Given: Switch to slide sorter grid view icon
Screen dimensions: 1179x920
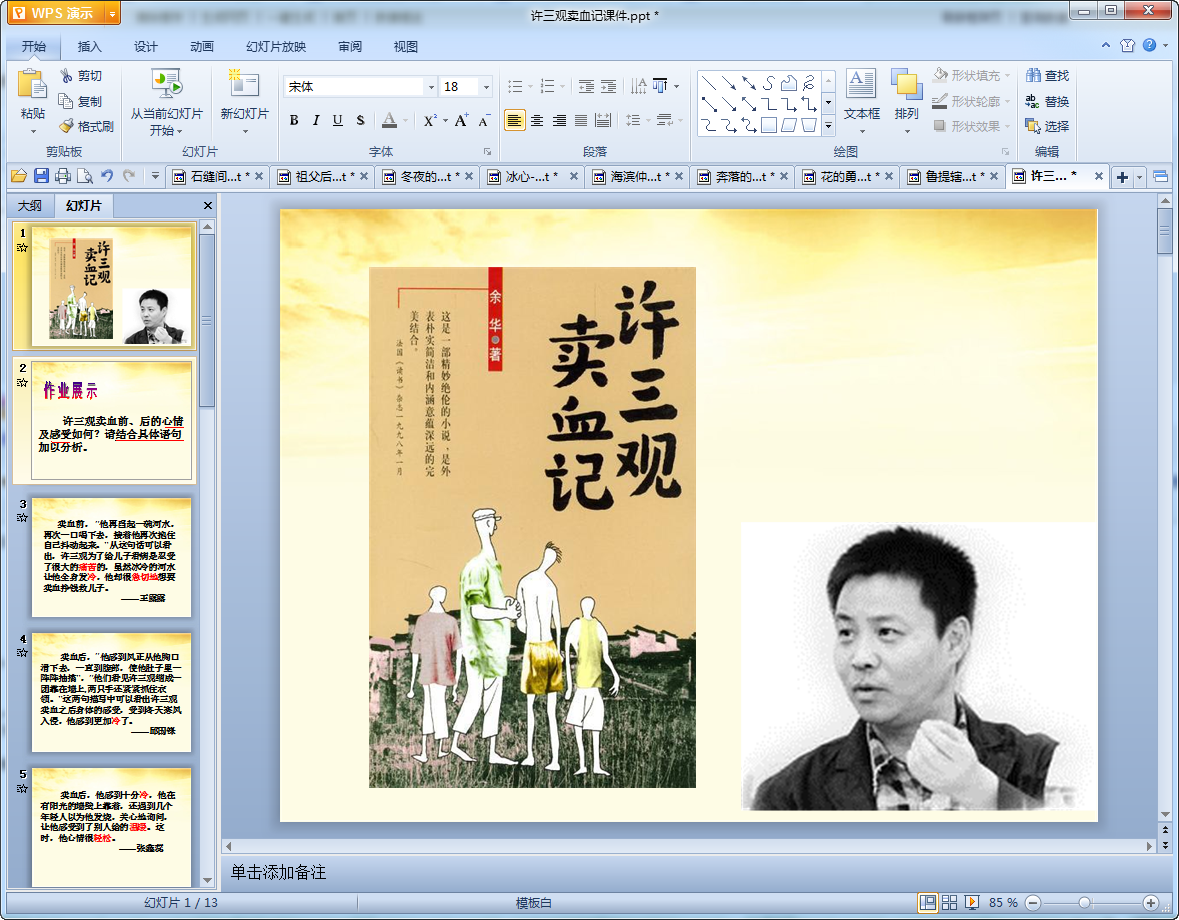Looking at the screenshot, I should pos(950,902).
